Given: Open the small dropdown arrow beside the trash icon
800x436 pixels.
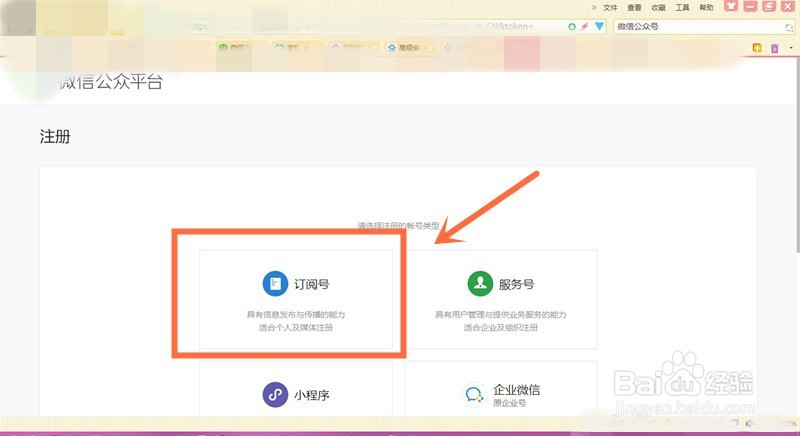Looking at the screenshot, I should point(791,48).
